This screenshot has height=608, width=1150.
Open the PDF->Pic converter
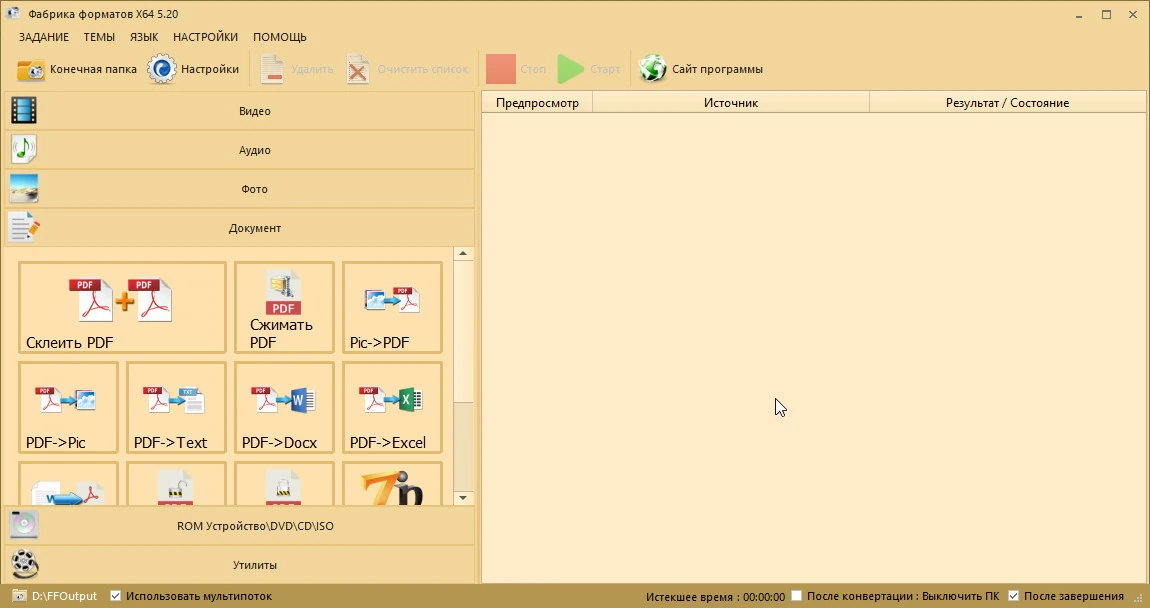[x=68, y=407]
